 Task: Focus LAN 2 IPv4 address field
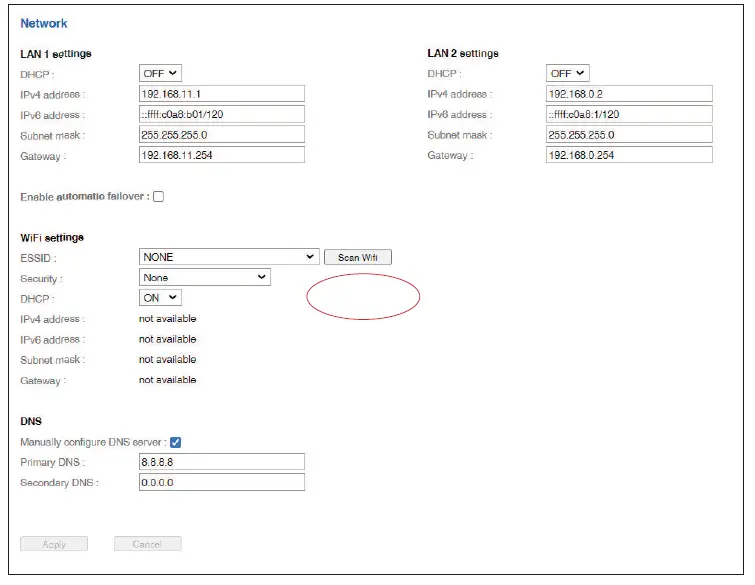pyautogui.click(x=629, y=94)
